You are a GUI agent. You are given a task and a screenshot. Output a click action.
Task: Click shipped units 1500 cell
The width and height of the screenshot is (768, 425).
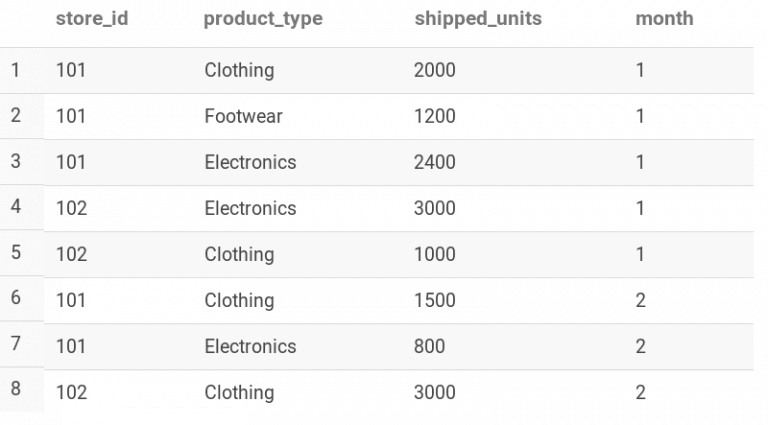pyautogui.click(x=435, y=300)
